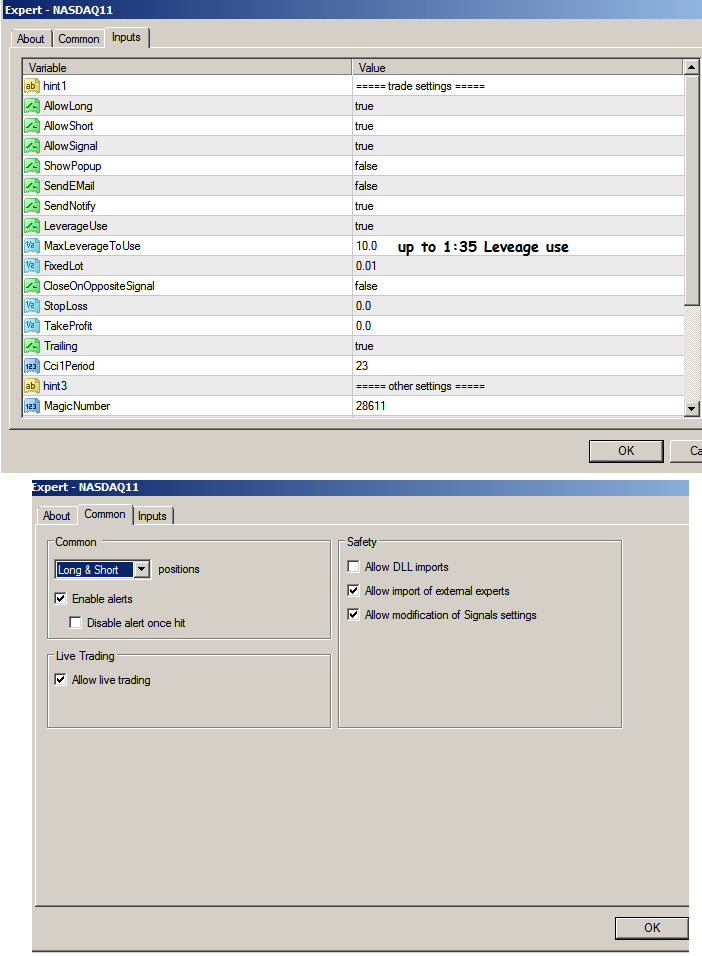702x956 pixels.
Task: Click the SendNotify boolean icon
Action: point(32,206)
